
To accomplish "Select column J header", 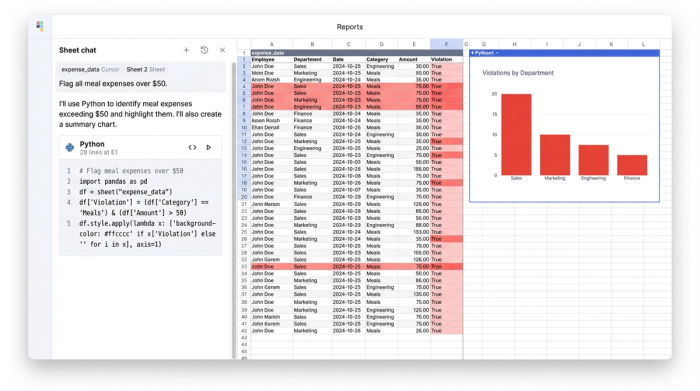I will 579,44.
